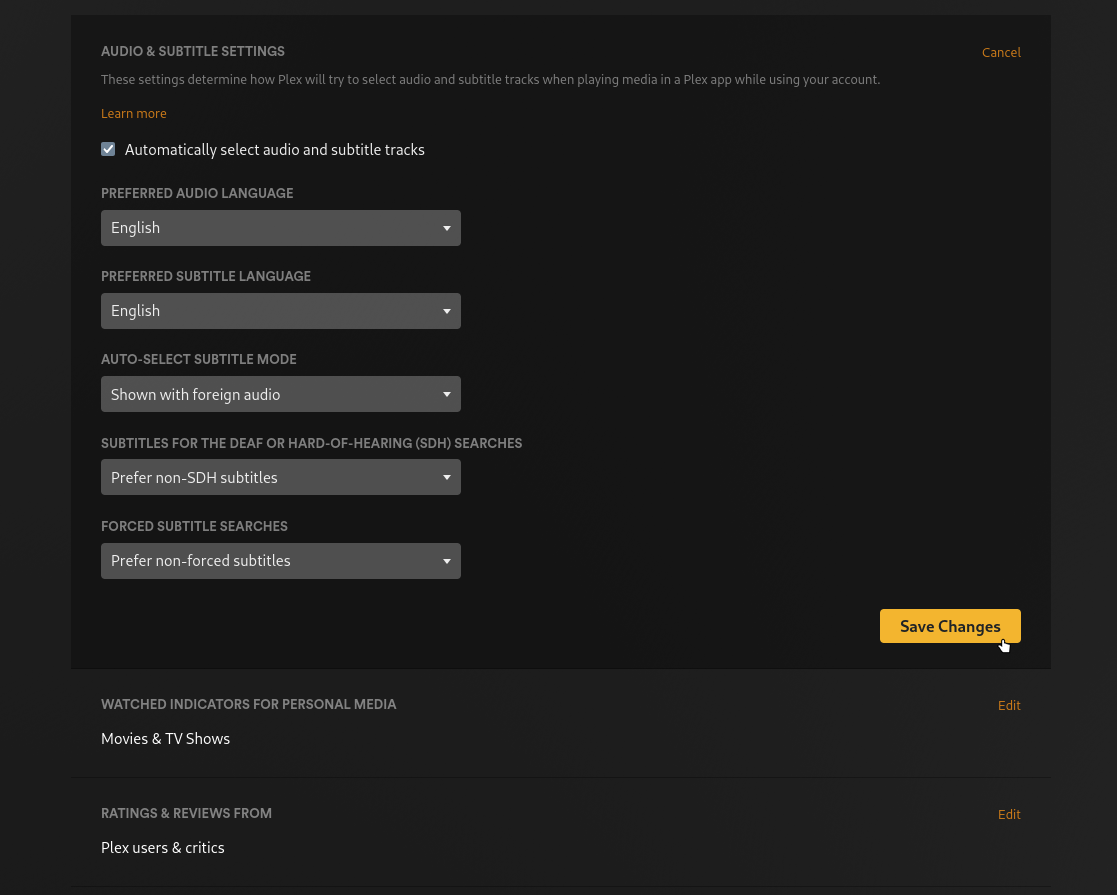
Task: Edit watched indicators for personal media
Action: (1009, 705)
